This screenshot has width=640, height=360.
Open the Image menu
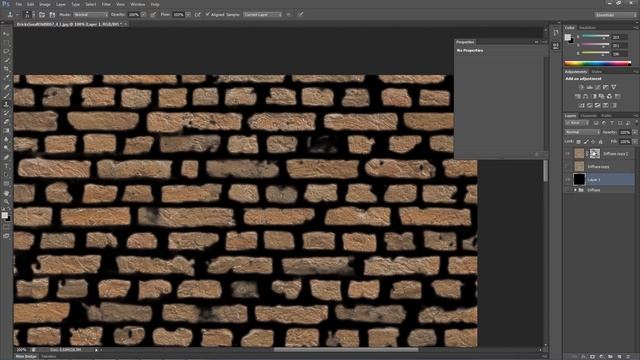pos(45,4)
